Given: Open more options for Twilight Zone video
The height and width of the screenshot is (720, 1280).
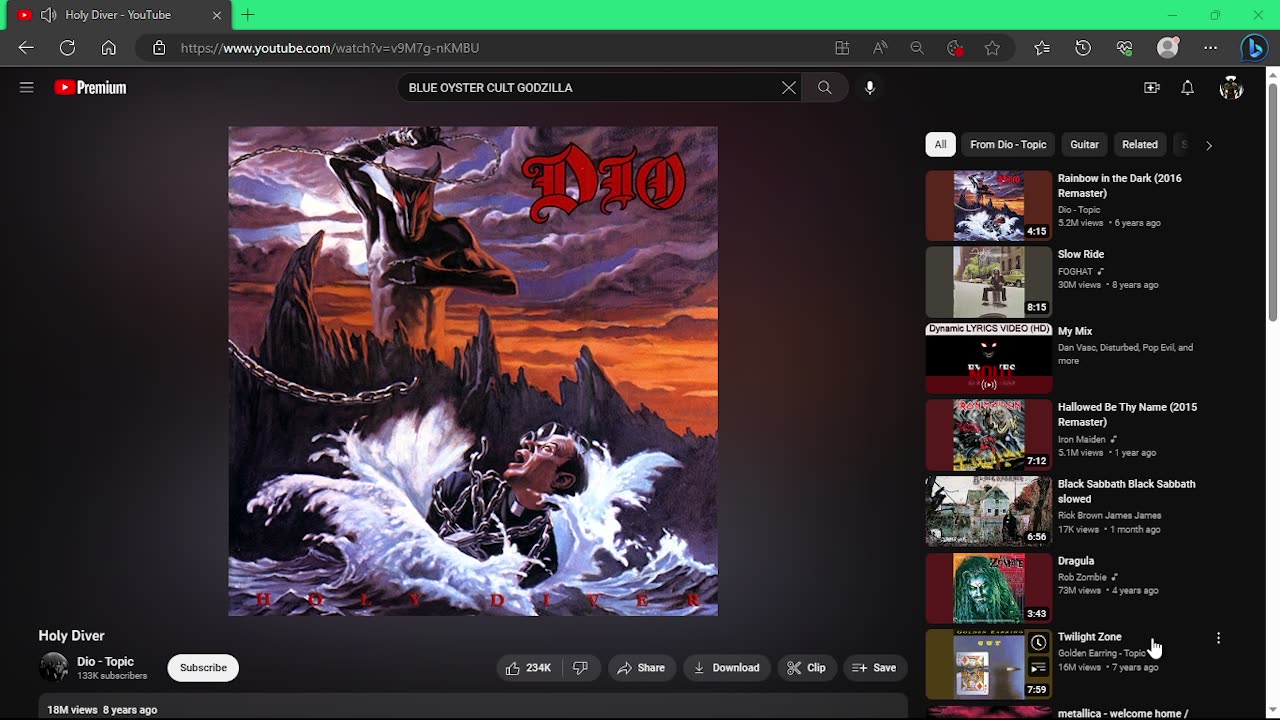Looking at the screenshot, I should coord(1218,638).
